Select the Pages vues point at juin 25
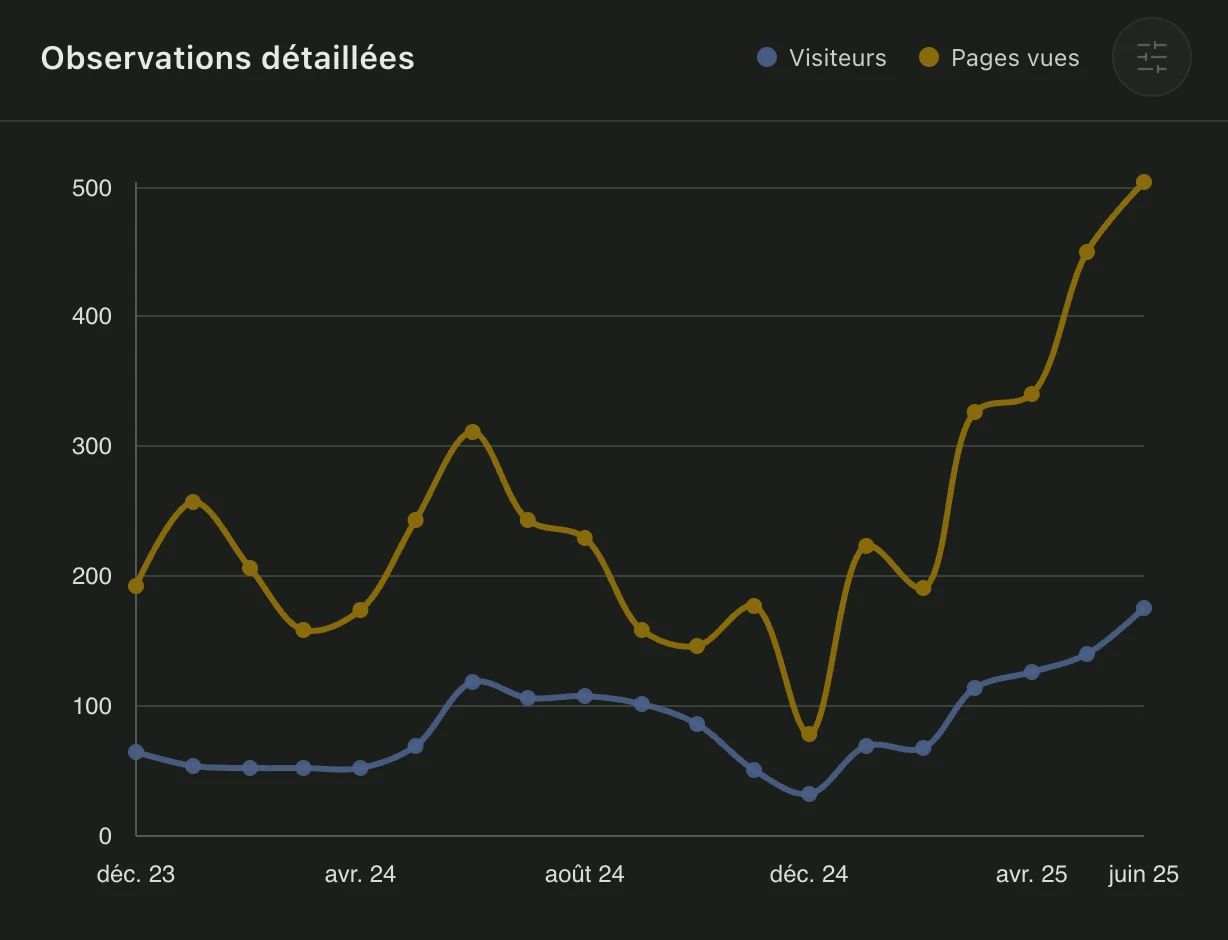 click(x=1144, y=182)
